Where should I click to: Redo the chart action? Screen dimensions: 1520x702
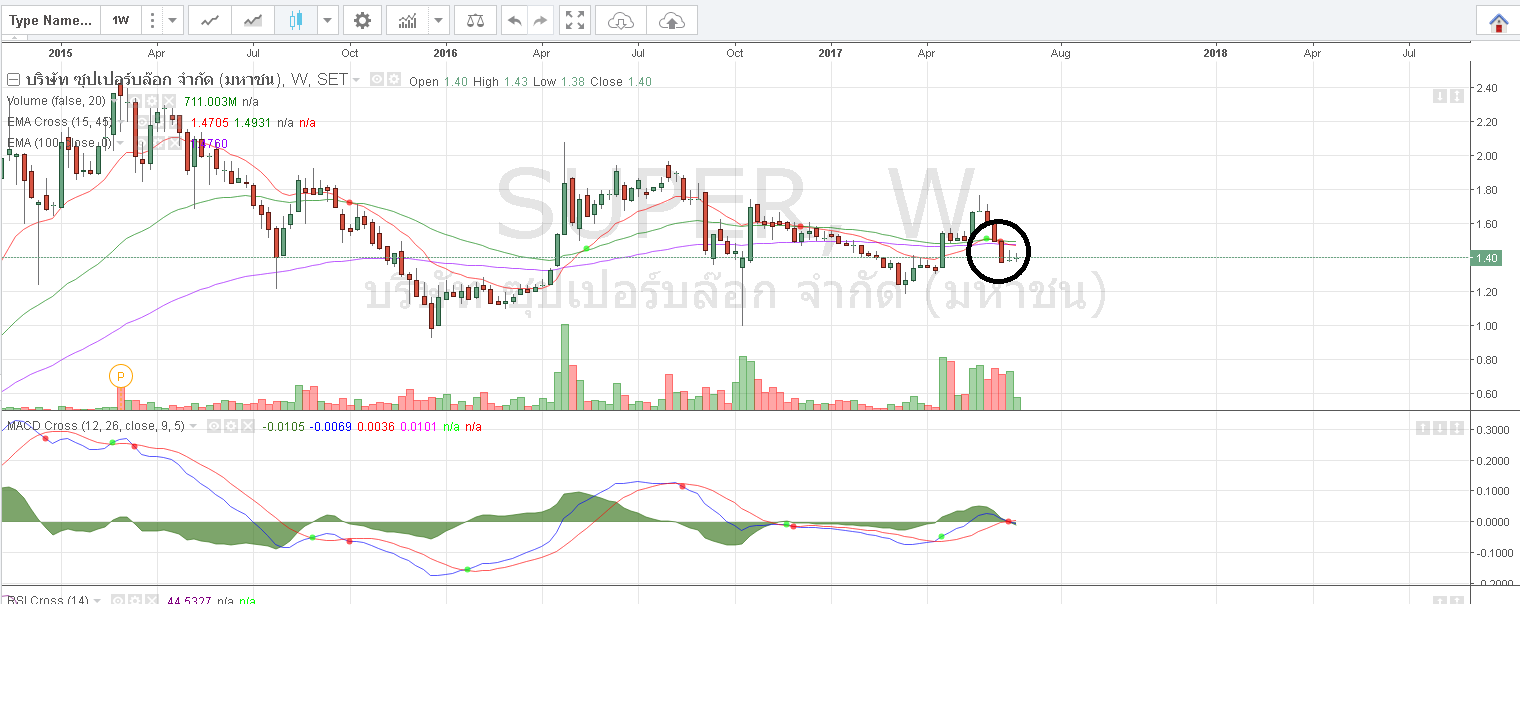(540, 20)
